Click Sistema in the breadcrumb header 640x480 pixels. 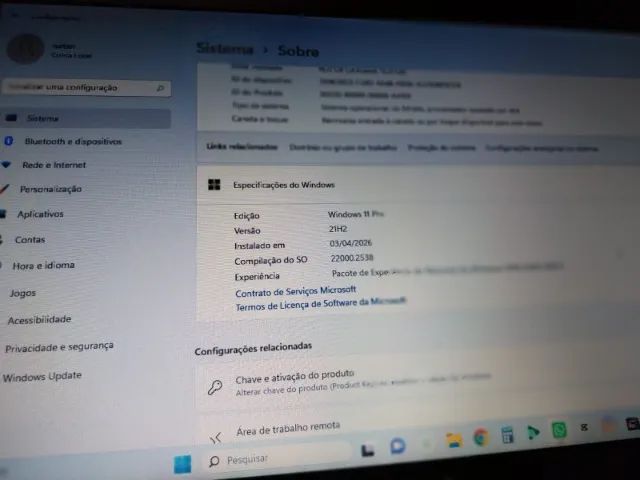pos(224,49)
